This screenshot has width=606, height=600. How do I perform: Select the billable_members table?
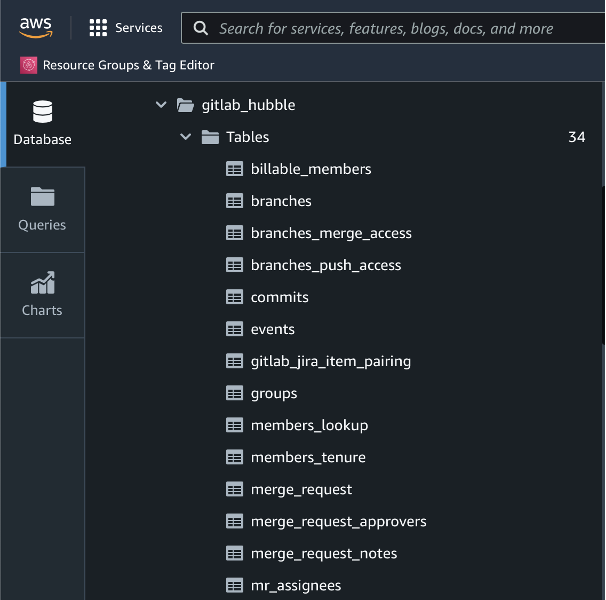pos(311,169)
